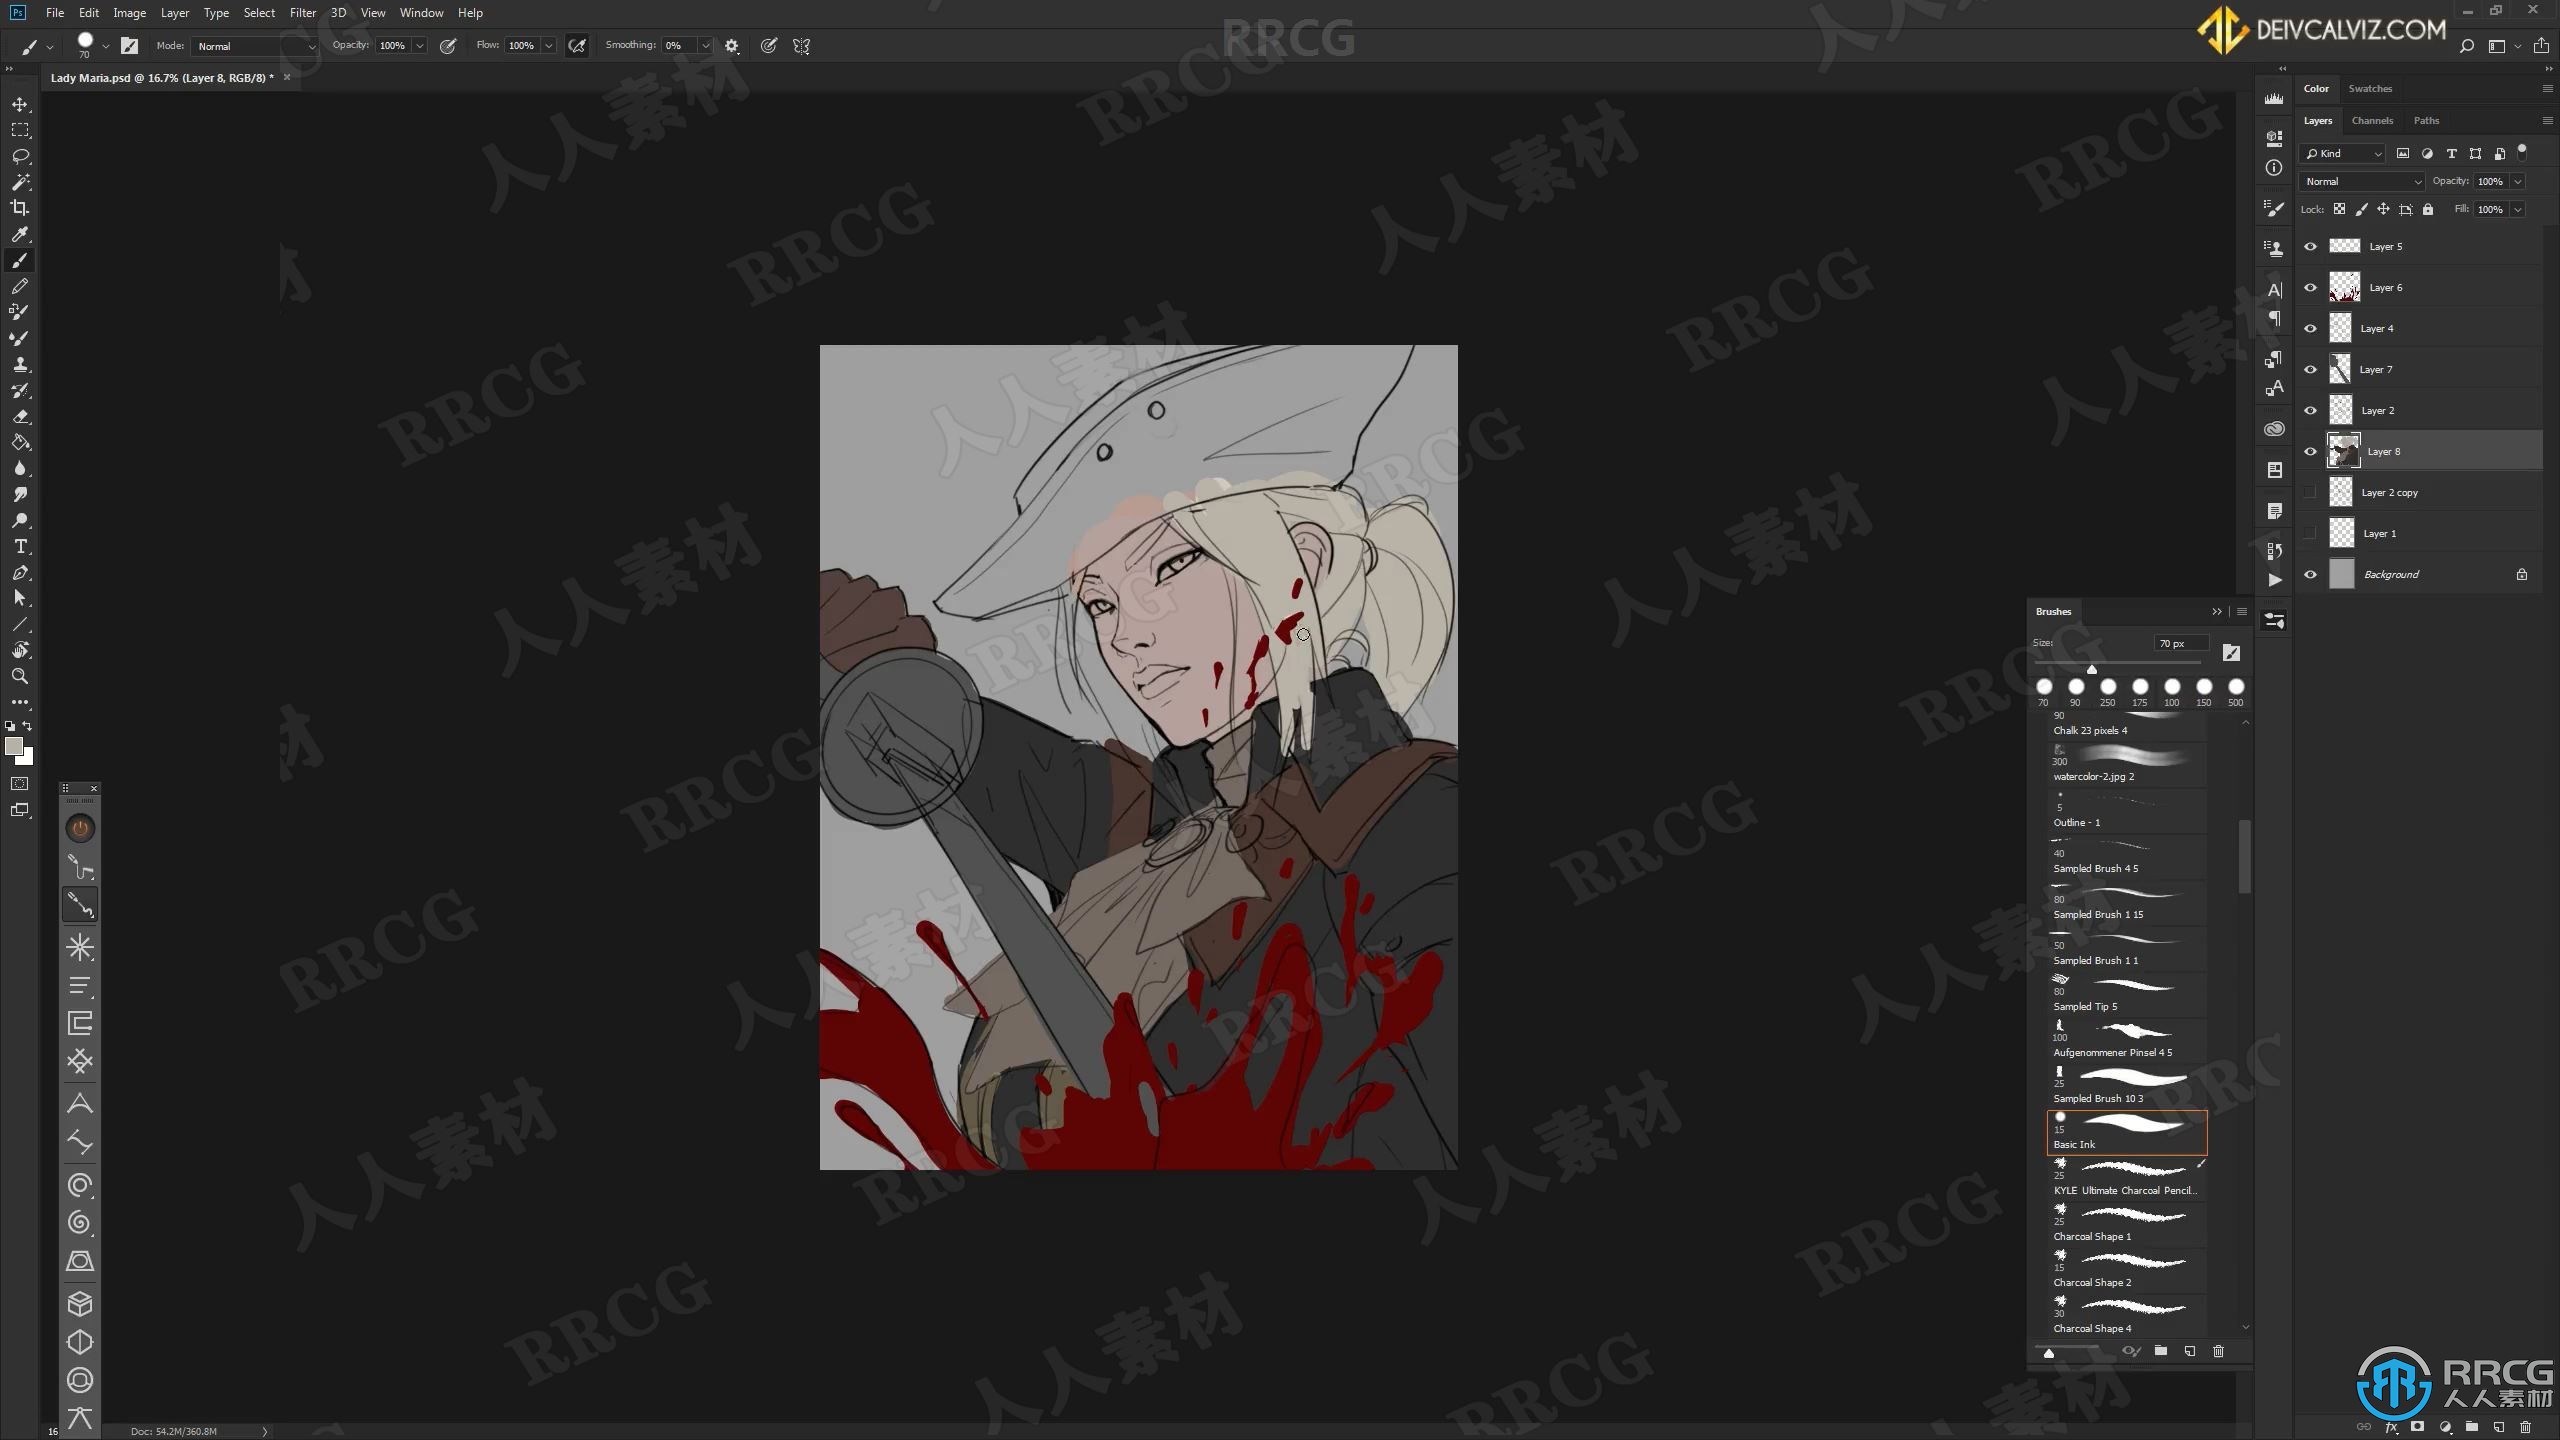Select the Eraser tool
The height and width of the screenshot is (1440, 2560).
click(20, 416)
